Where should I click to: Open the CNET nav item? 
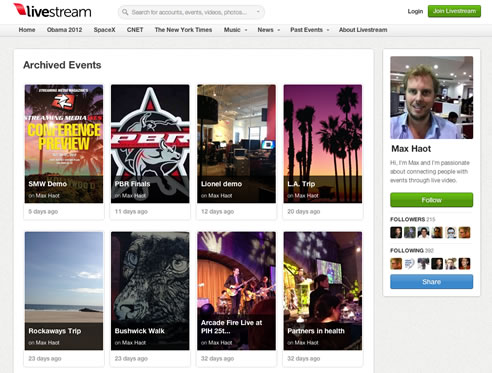click(x=135, y=30)
